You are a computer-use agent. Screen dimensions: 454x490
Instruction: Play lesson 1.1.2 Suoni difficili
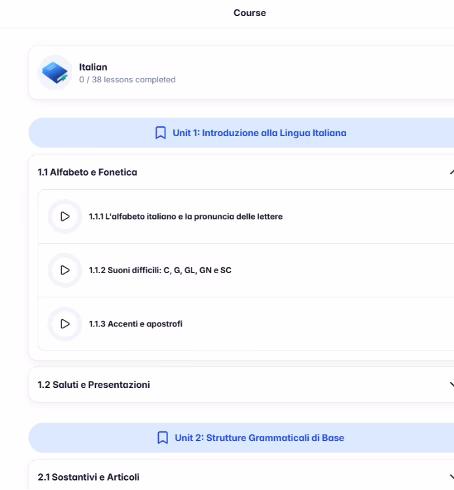(65, 270)
